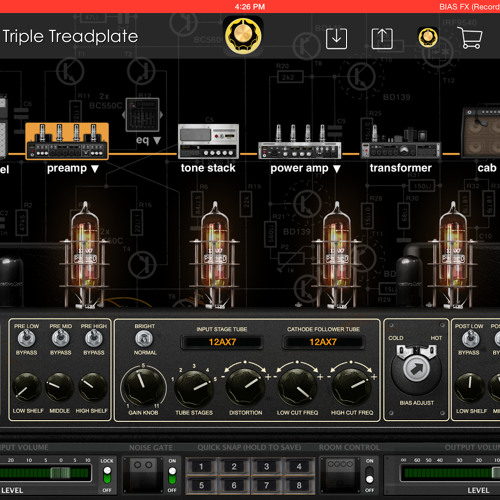Select the transformer module icon
Viewport: 500px width, 500px height.
pos(400,142)
